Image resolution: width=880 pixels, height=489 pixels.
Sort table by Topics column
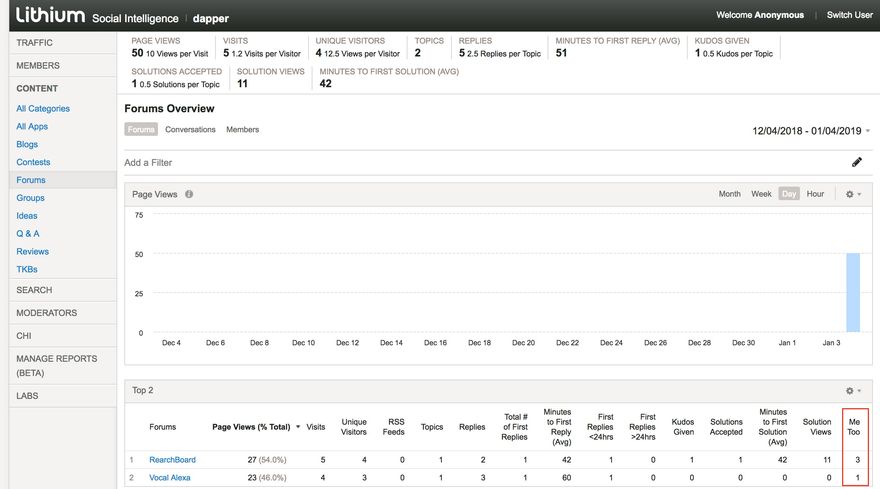click(432, 427)
